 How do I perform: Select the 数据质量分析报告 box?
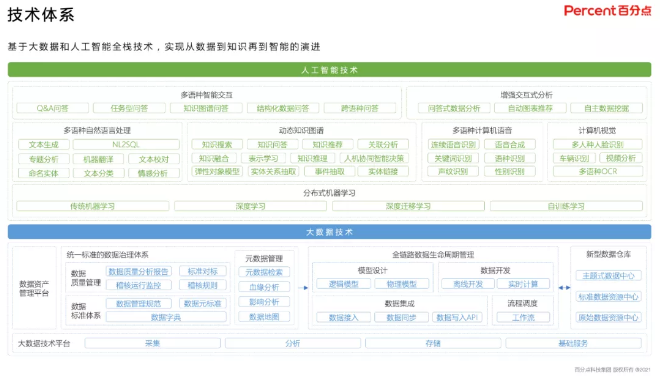pos(139,271)
